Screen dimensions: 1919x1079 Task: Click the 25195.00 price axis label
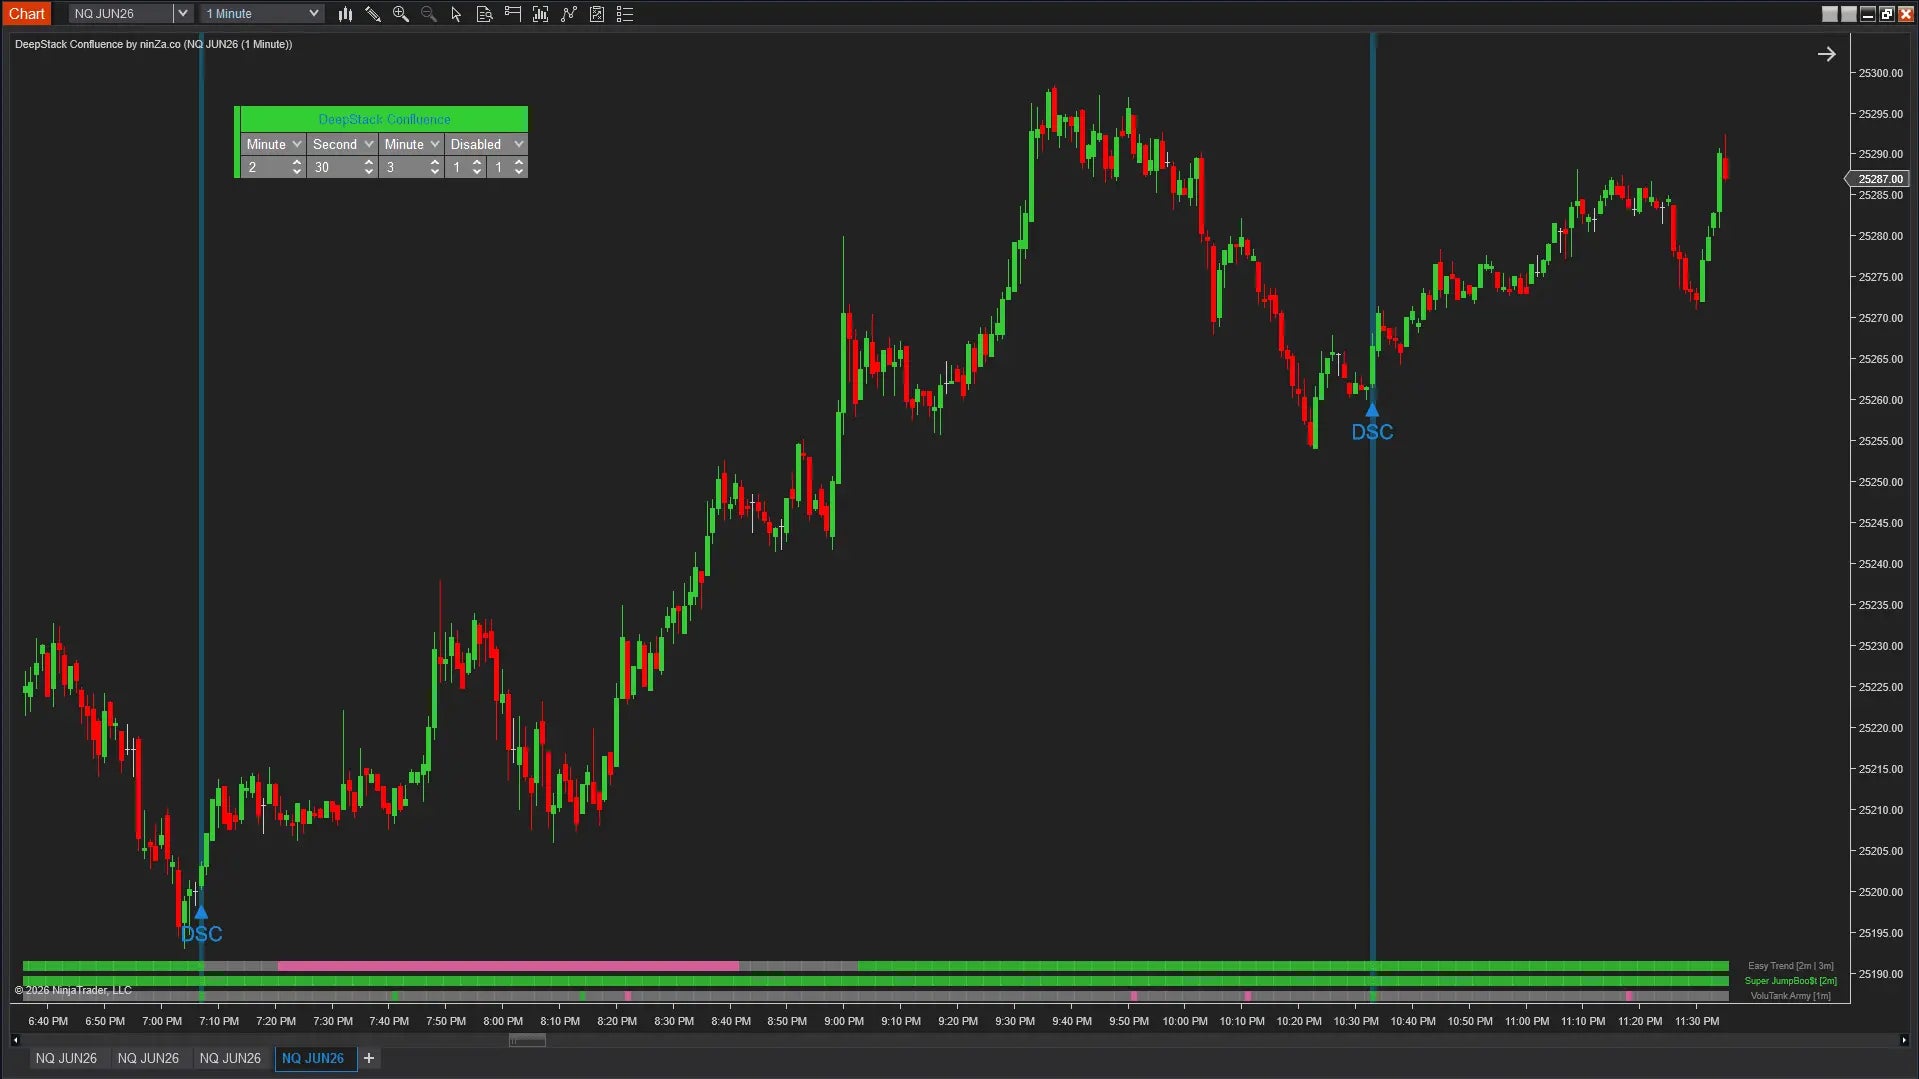[x=1881, y=933]
